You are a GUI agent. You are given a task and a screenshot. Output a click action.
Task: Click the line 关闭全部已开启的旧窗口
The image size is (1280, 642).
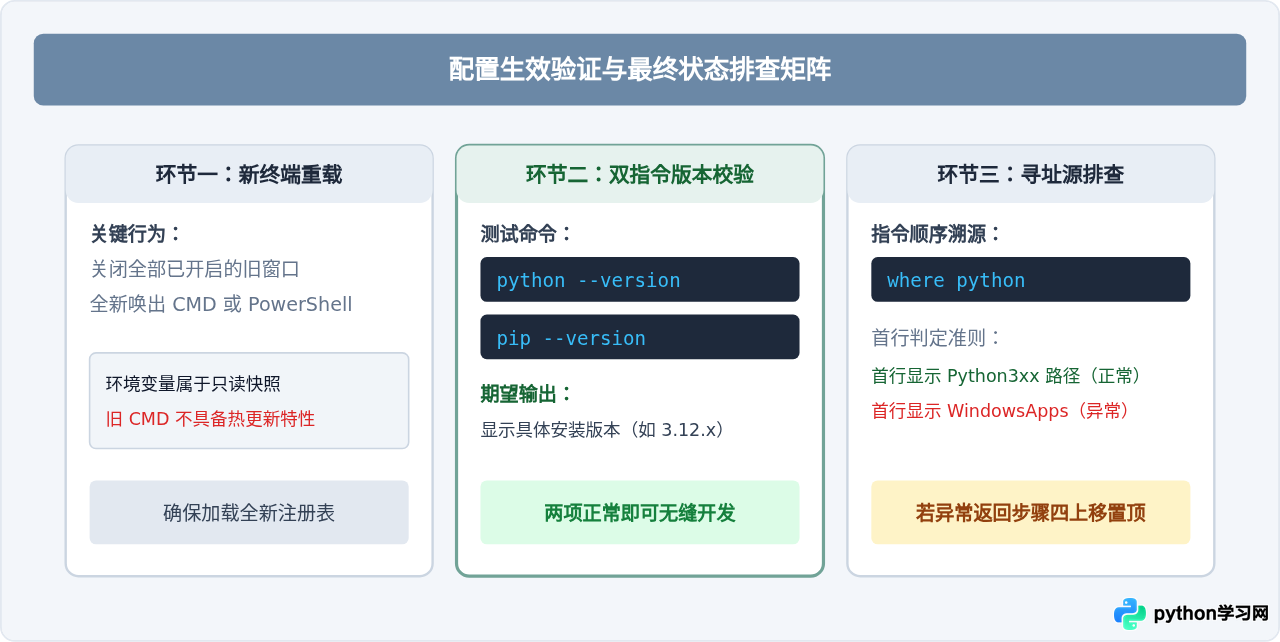tap(195, 269)
